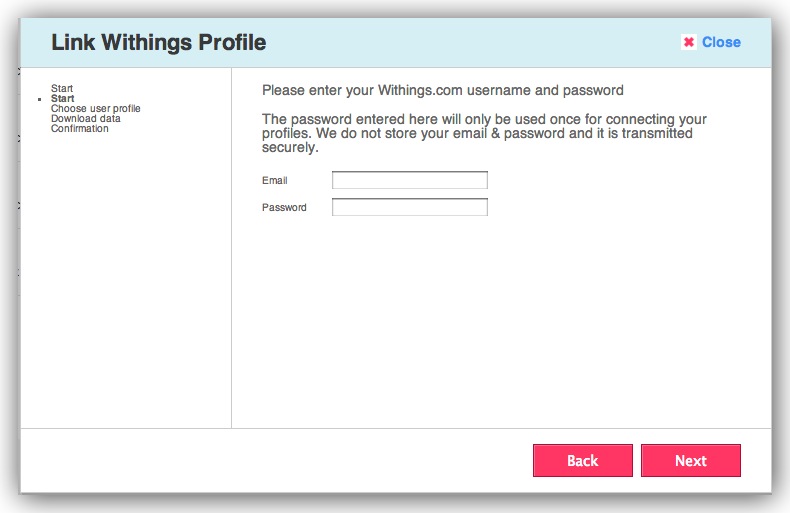Click the Email field label
This screenshot has width=790, height=513.
point(275,180)
